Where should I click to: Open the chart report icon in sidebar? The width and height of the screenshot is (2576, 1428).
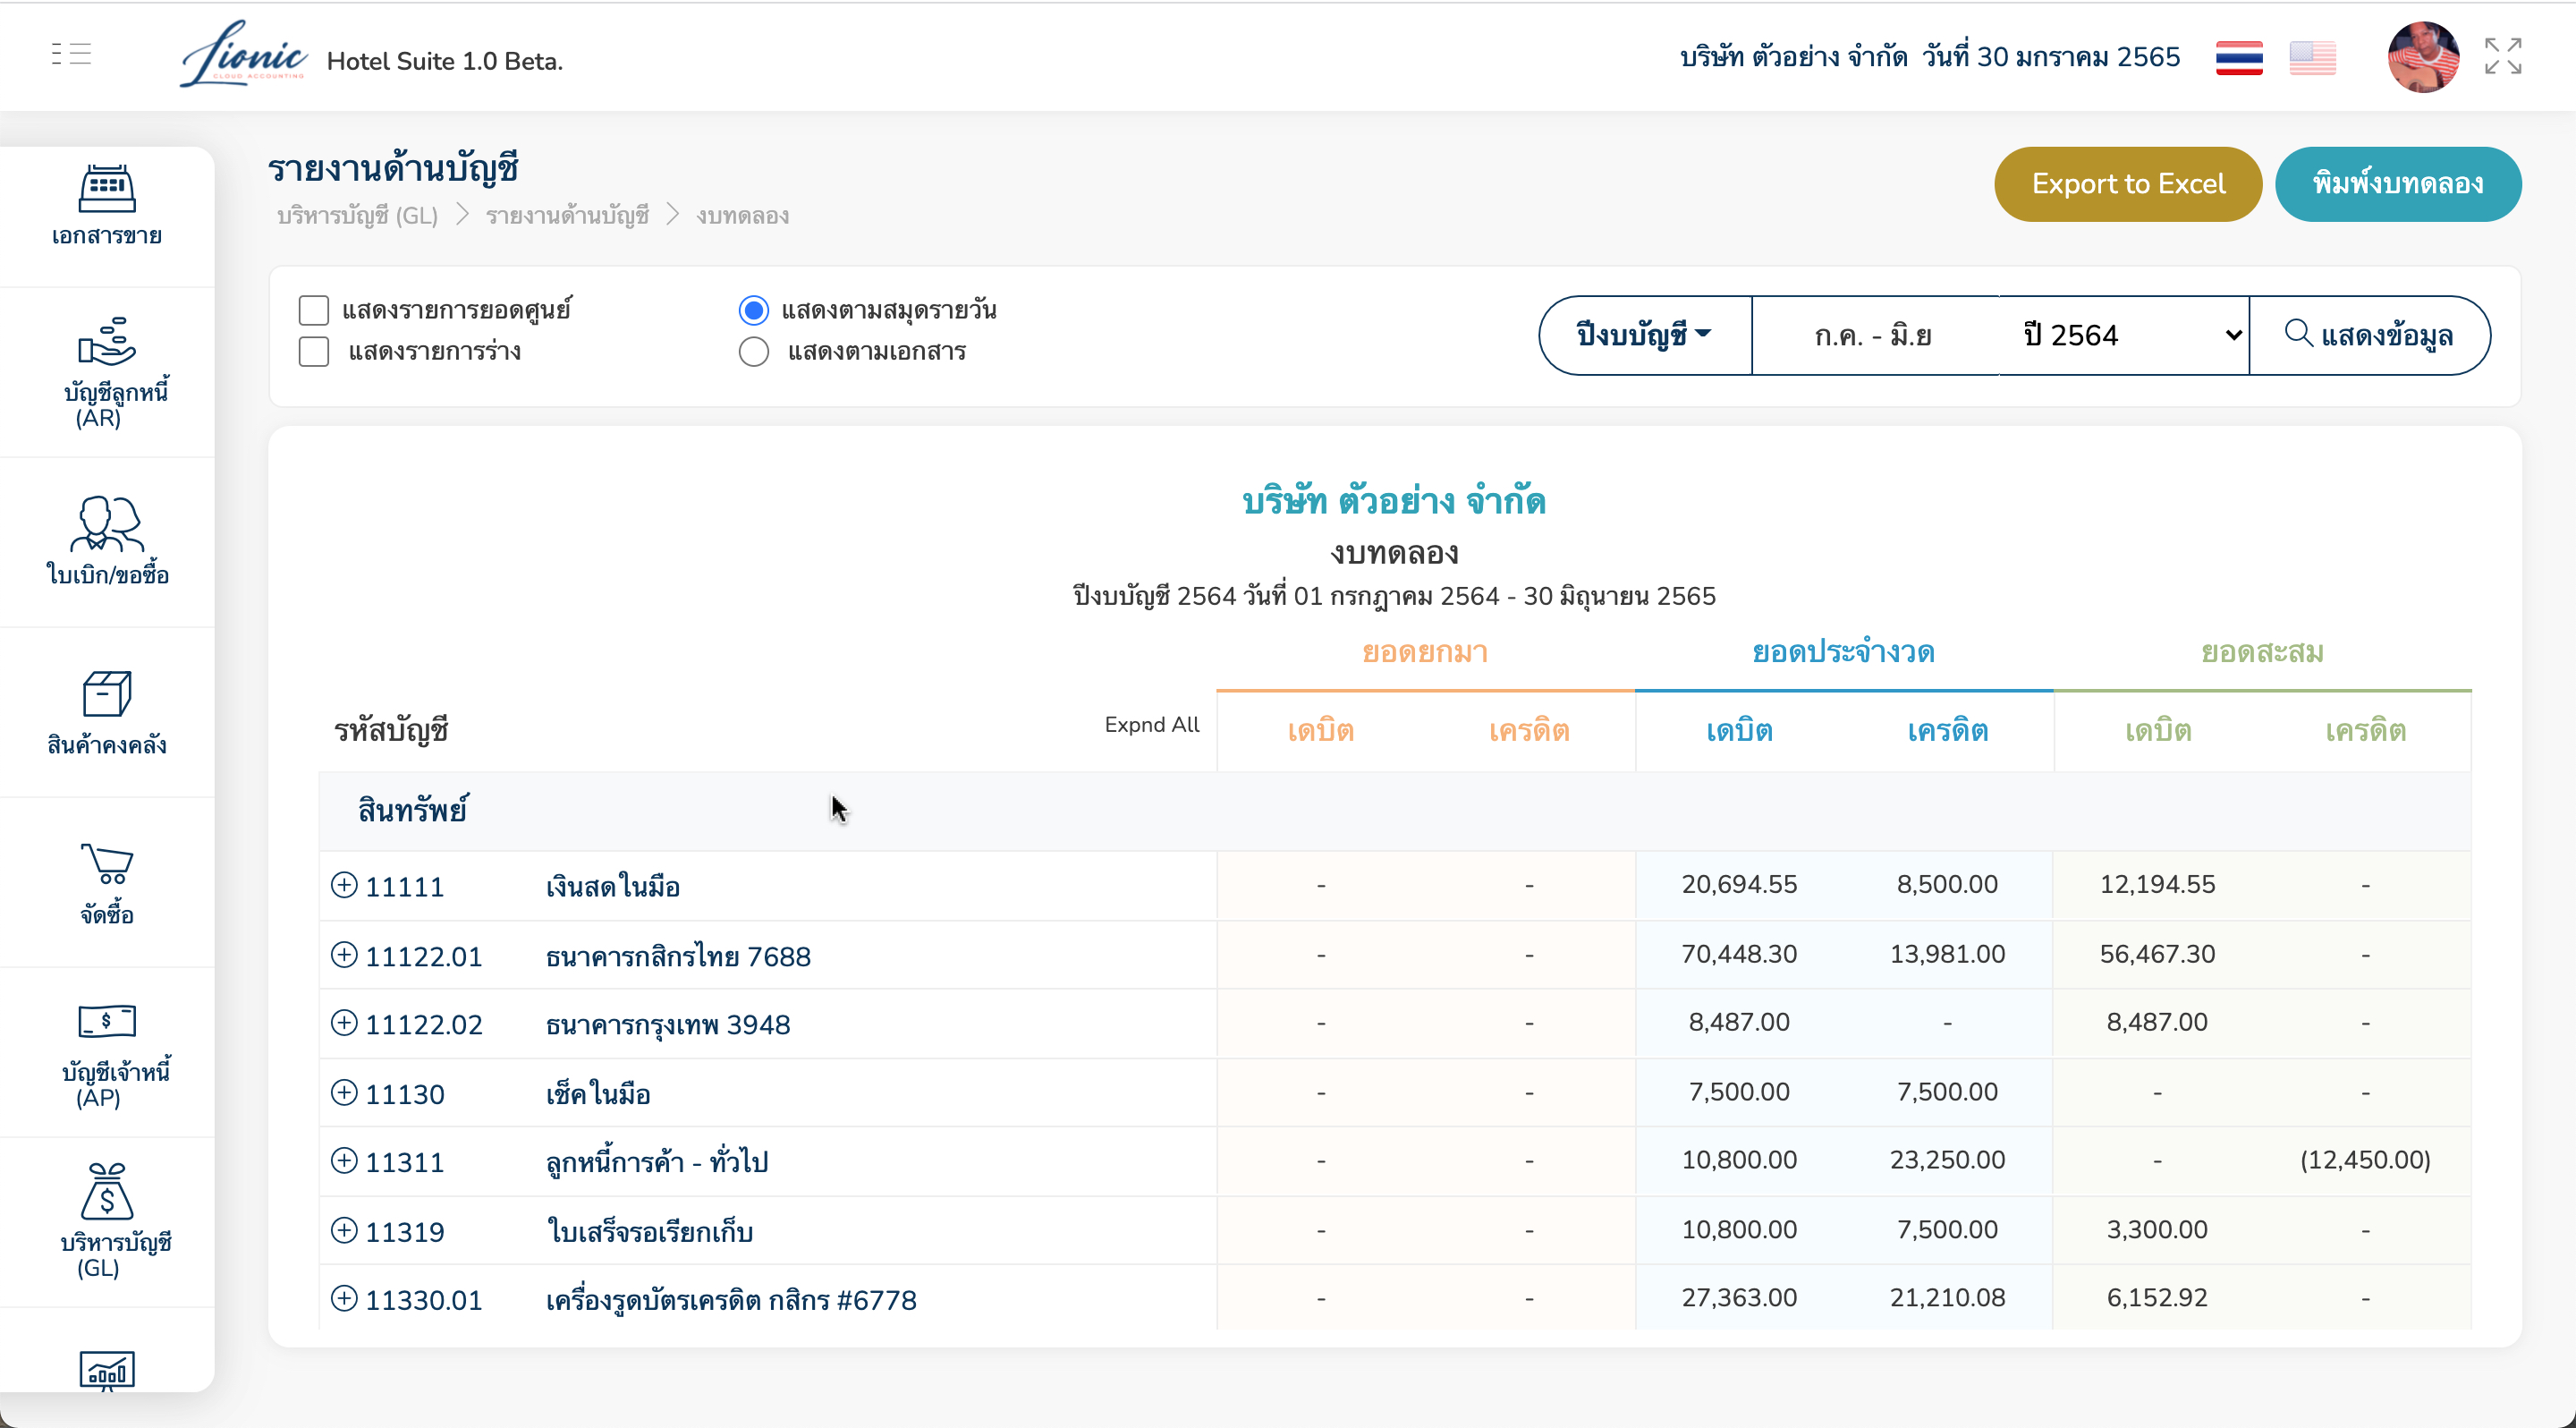tap(107, 1370)
